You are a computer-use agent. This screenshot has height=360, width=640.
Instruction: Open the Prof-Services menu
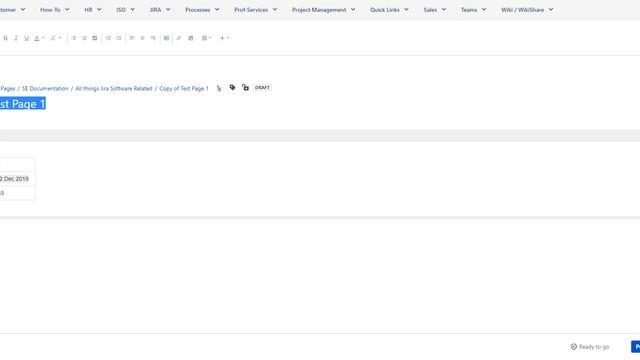click(x=256, y=9)
